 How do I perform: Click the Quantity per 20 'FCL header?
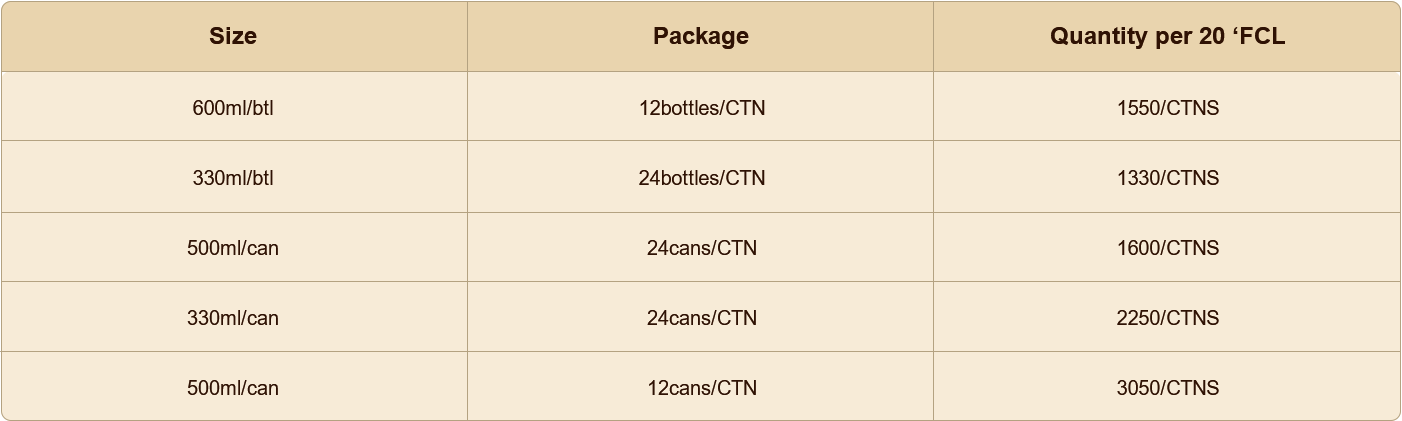click(x=1167, y=36)
